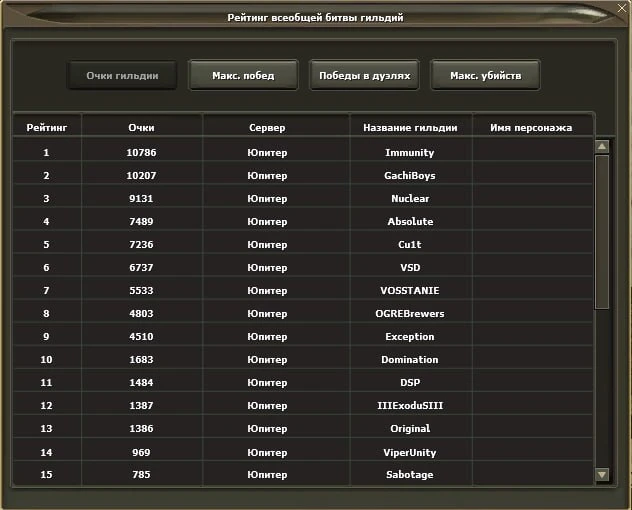Select the DSP guild name

pos(410,383)
